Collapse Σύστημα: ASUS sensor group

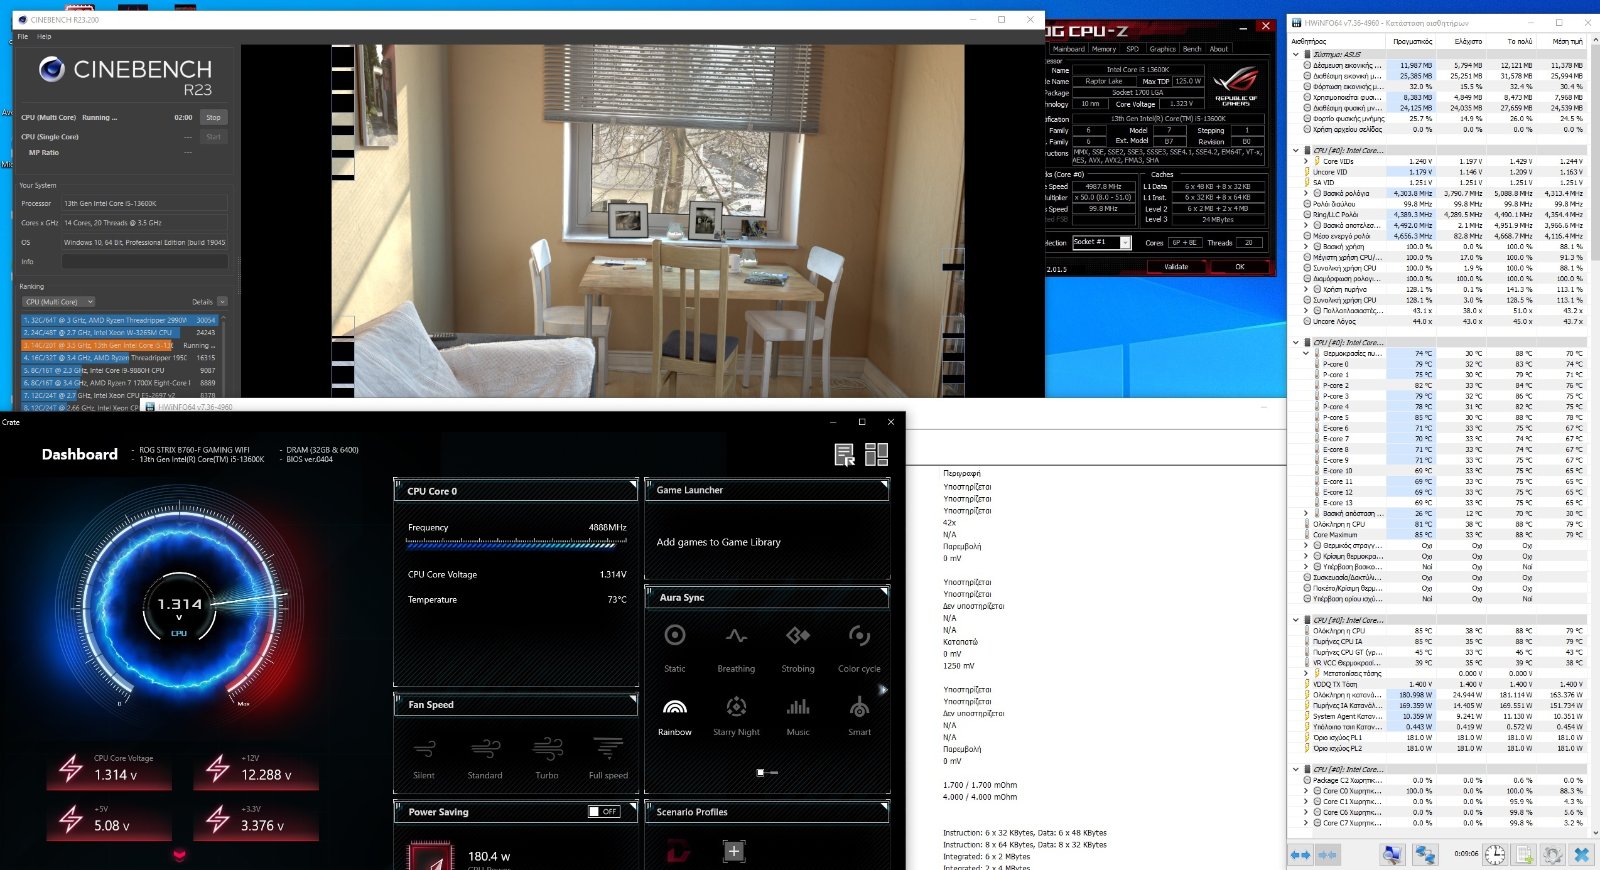1297,55
